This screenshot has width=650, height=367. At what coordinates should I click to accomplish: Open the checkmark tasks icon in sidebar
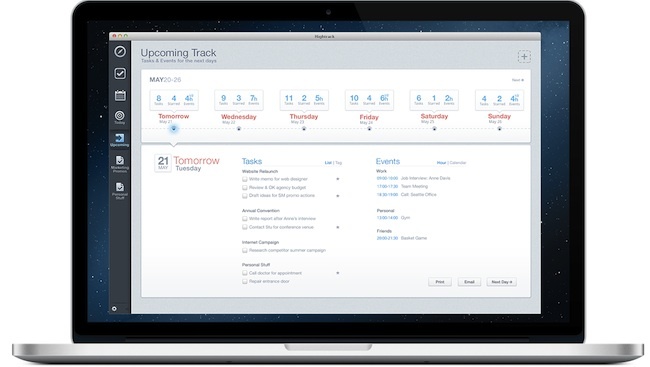tap(120, 73)
